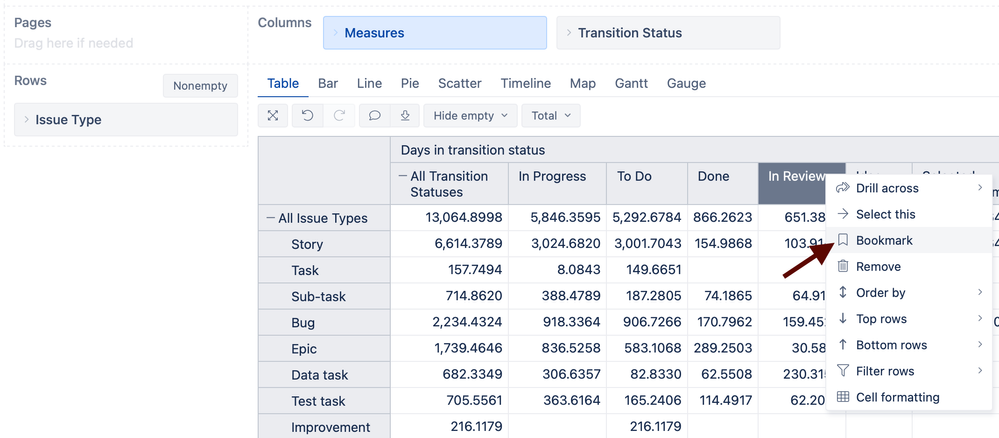The image size is (999, 438).
Task: Open the Total dropdown
Action: click(550, 115)
